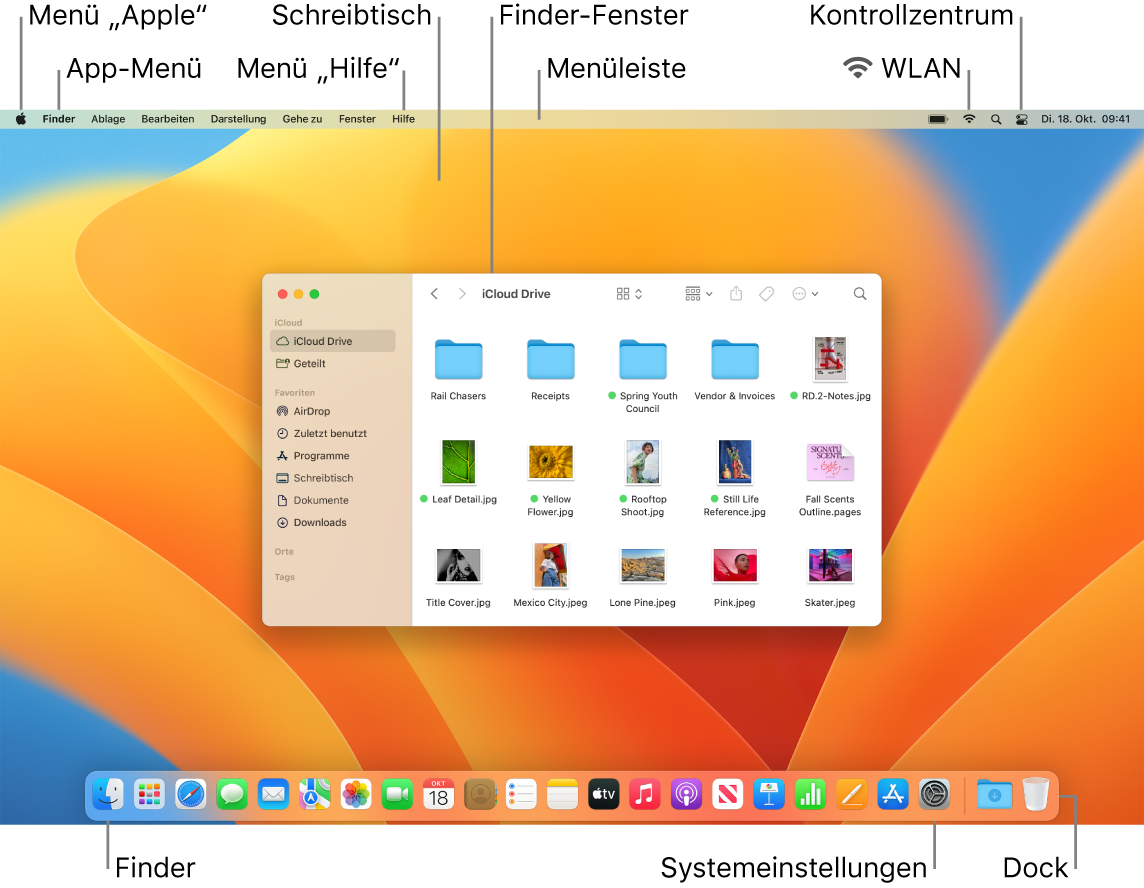Screen dimensions: 1144x888
Task: Open Spotlight search from the menu bar
Action: point(995,118)
